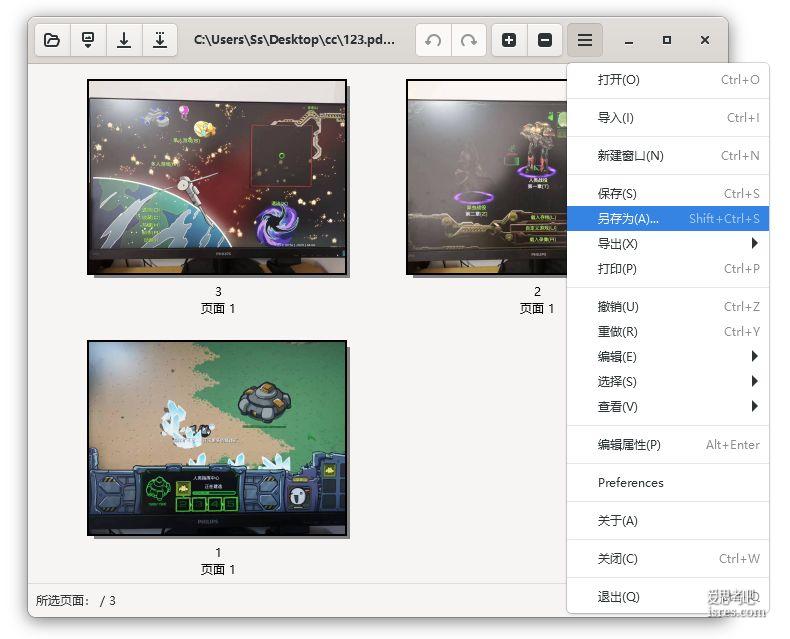790x639 pixels.
Task: Click the undo curved arrow icon
Action: click(x=433, y=40)
